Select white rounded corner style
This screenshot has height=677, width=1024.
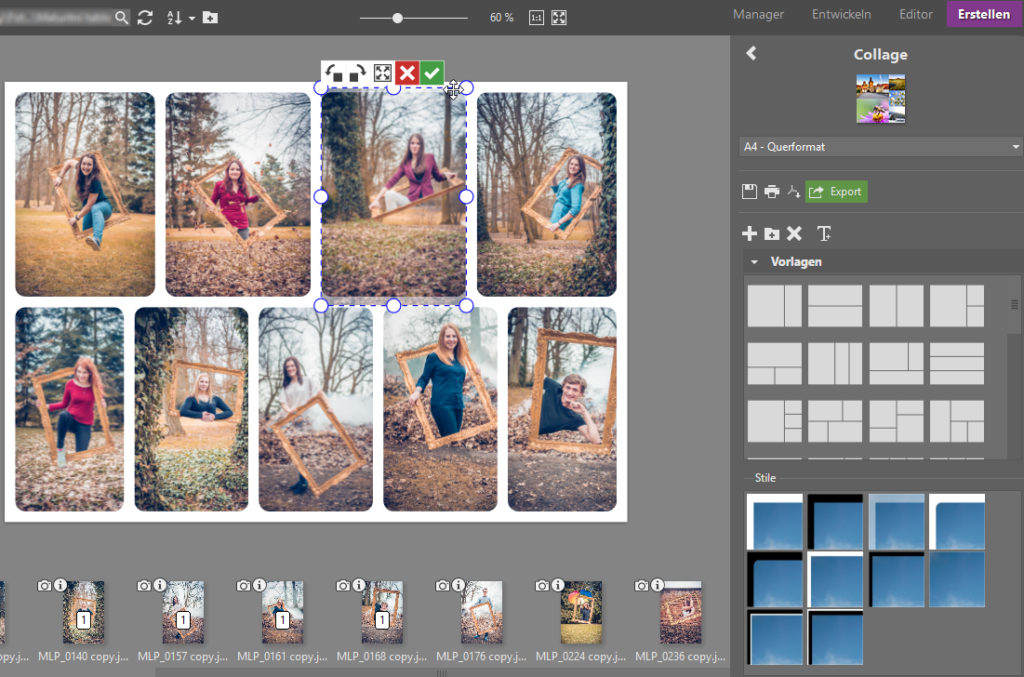click(957, 521)
